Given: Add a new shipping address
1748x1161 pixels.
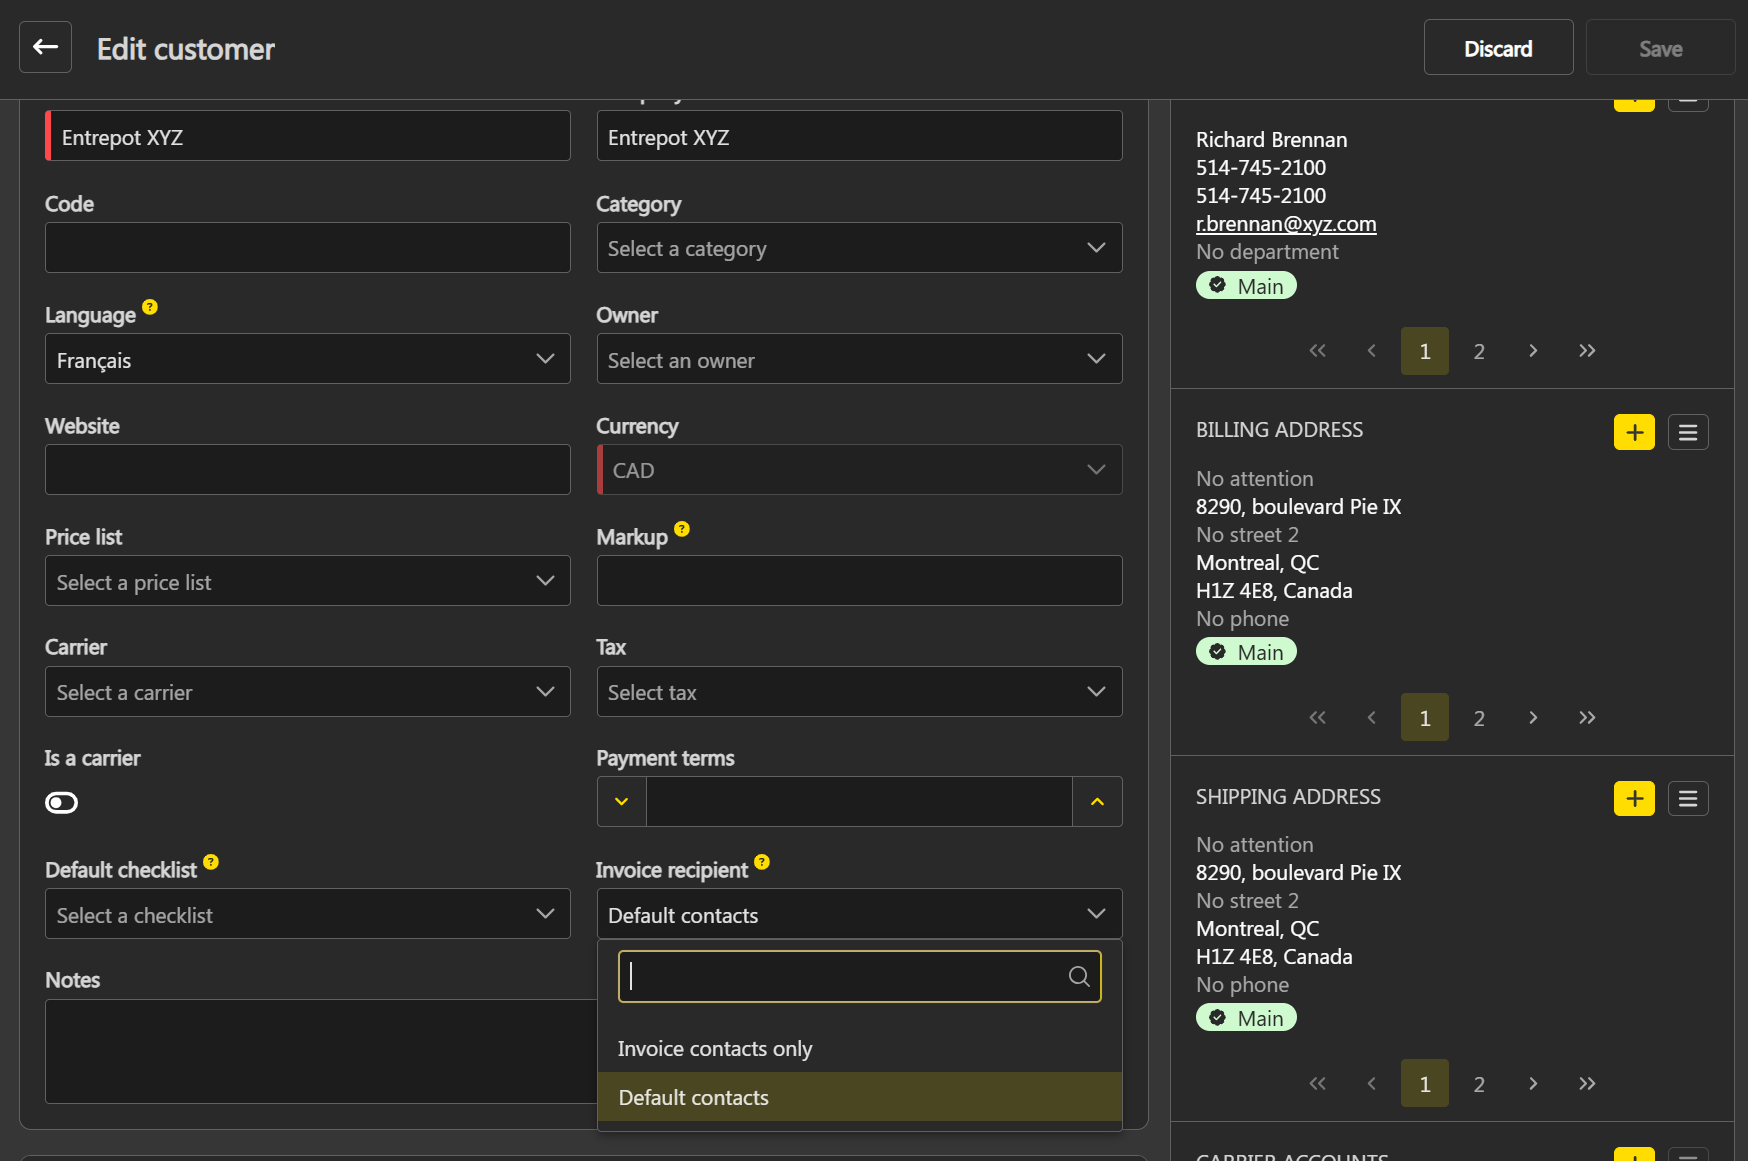Looking at the screenshot, I should [1634, 799].
